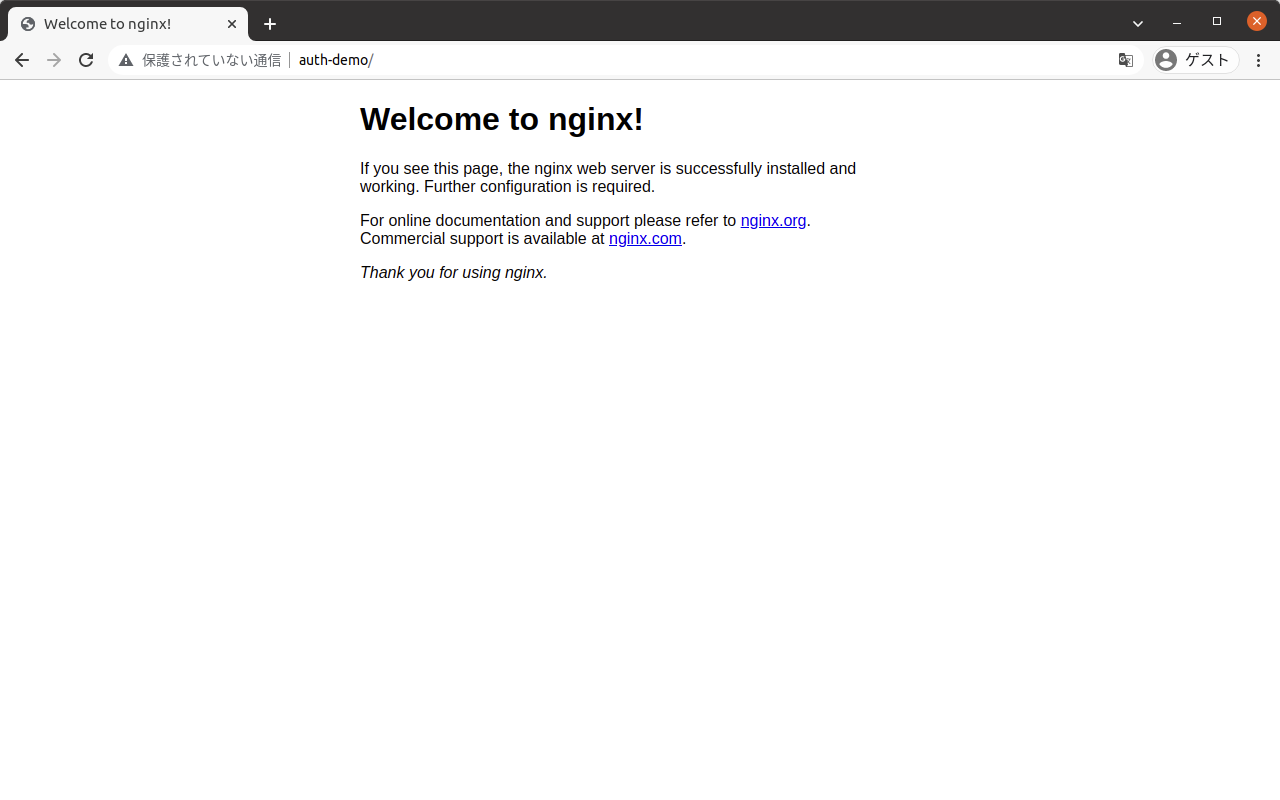Select the Welcome to nginx! tab

(x=128, y=24)
